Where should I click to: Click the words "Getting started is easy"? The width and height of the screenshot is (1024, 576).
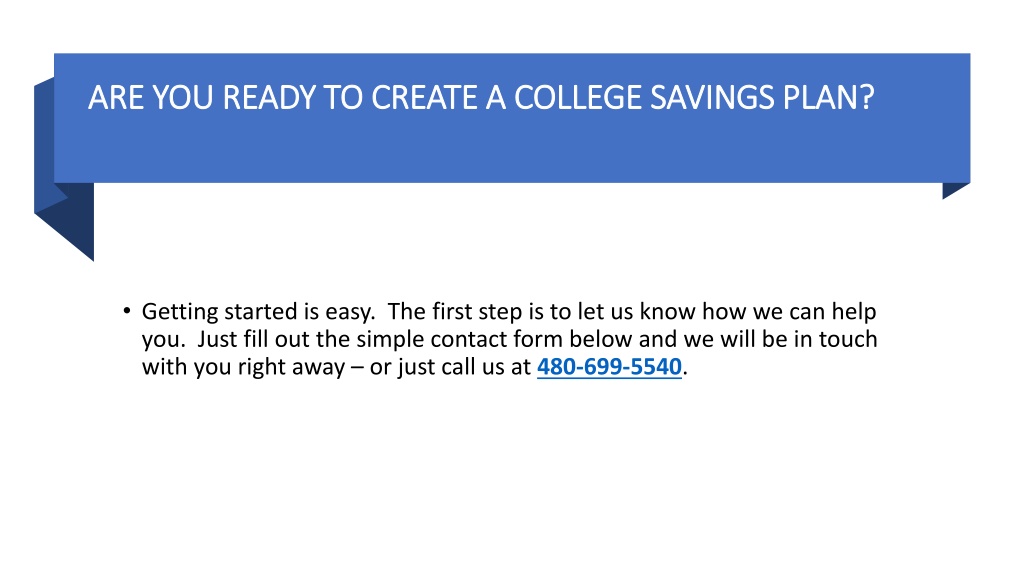click(x=258, y=312)
